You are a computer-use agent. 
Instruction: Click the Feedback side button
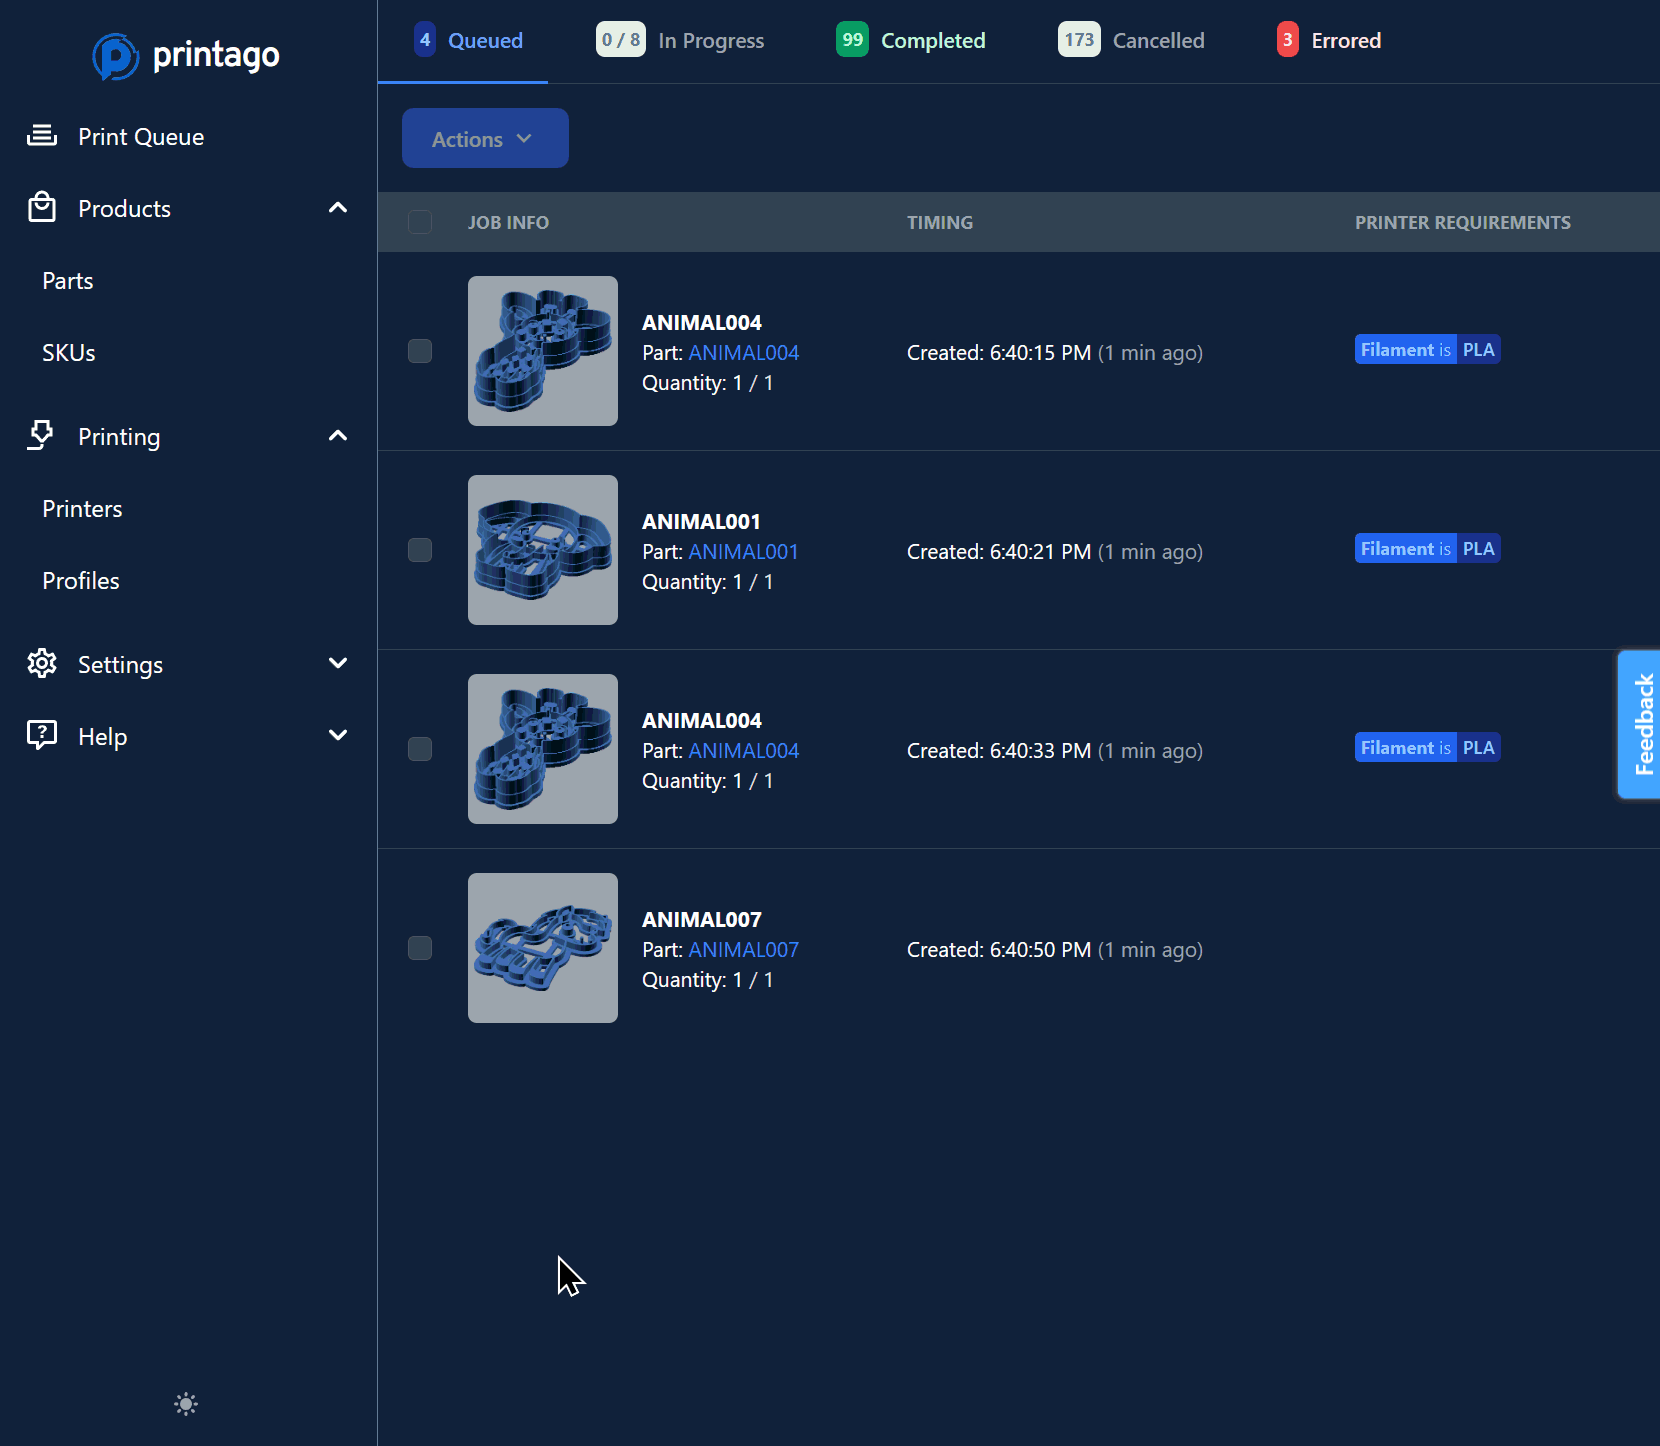click(1640, 724)
